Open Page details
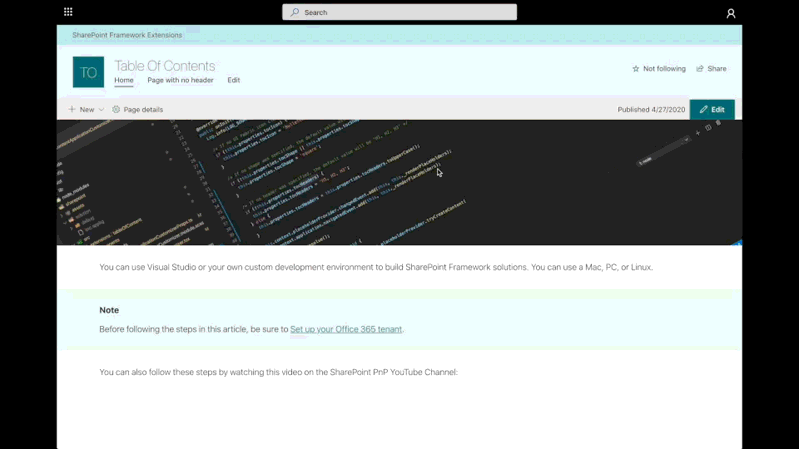The height and width of the screenshot is (449, 799). (138, 110)
